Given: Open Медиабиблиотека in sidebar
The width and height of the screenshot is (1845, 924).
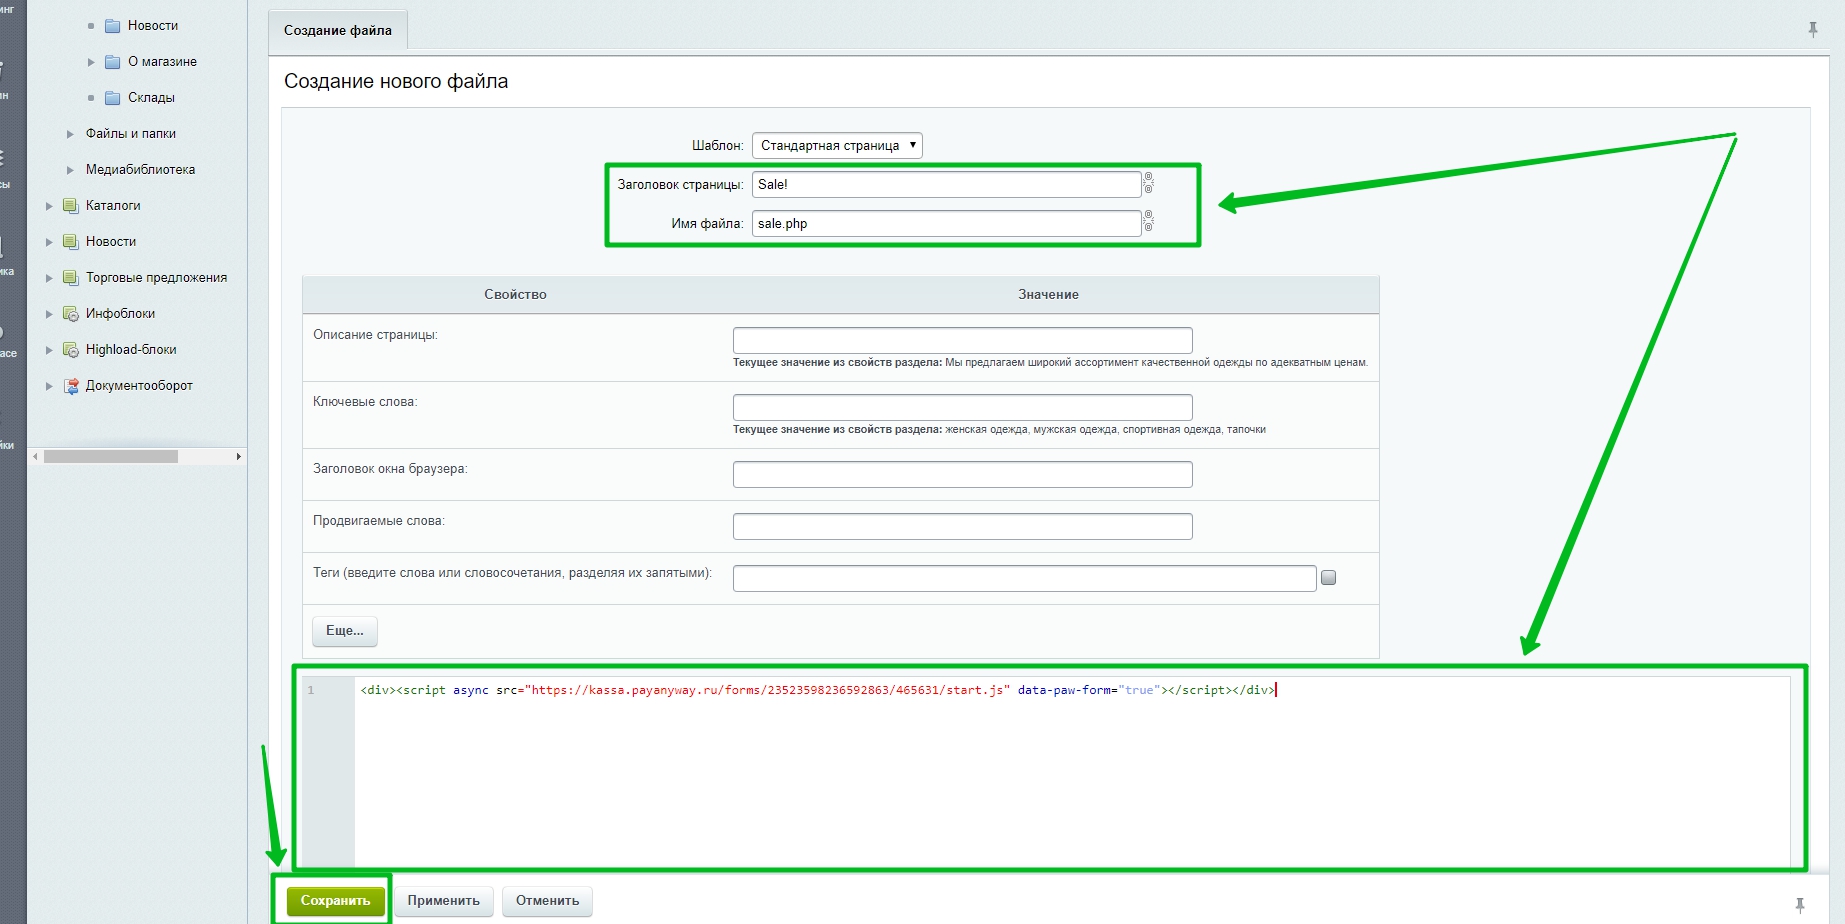Looking at the screenshot, I should point(140,170).
